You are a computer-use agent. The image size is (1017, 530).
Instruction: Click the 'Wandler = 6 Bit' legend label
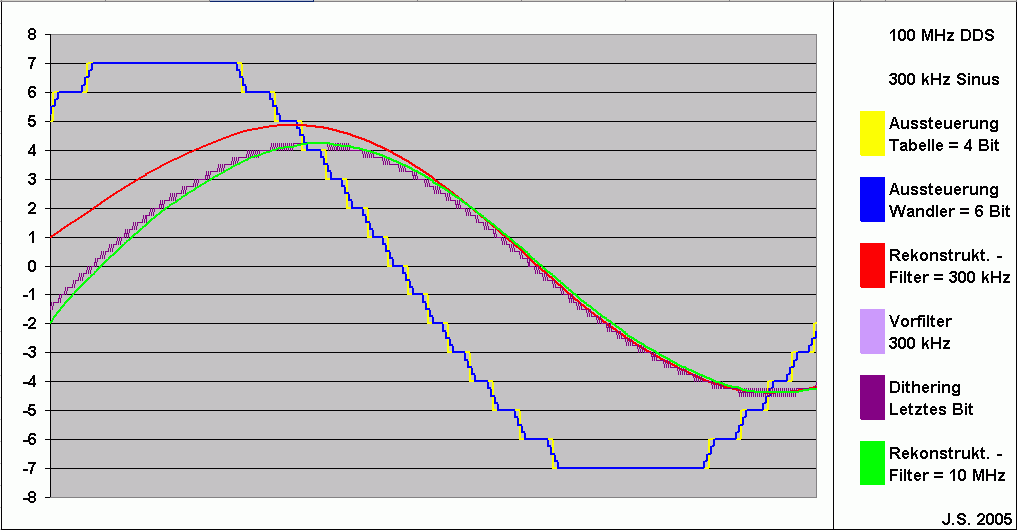(x=950, y=211)
